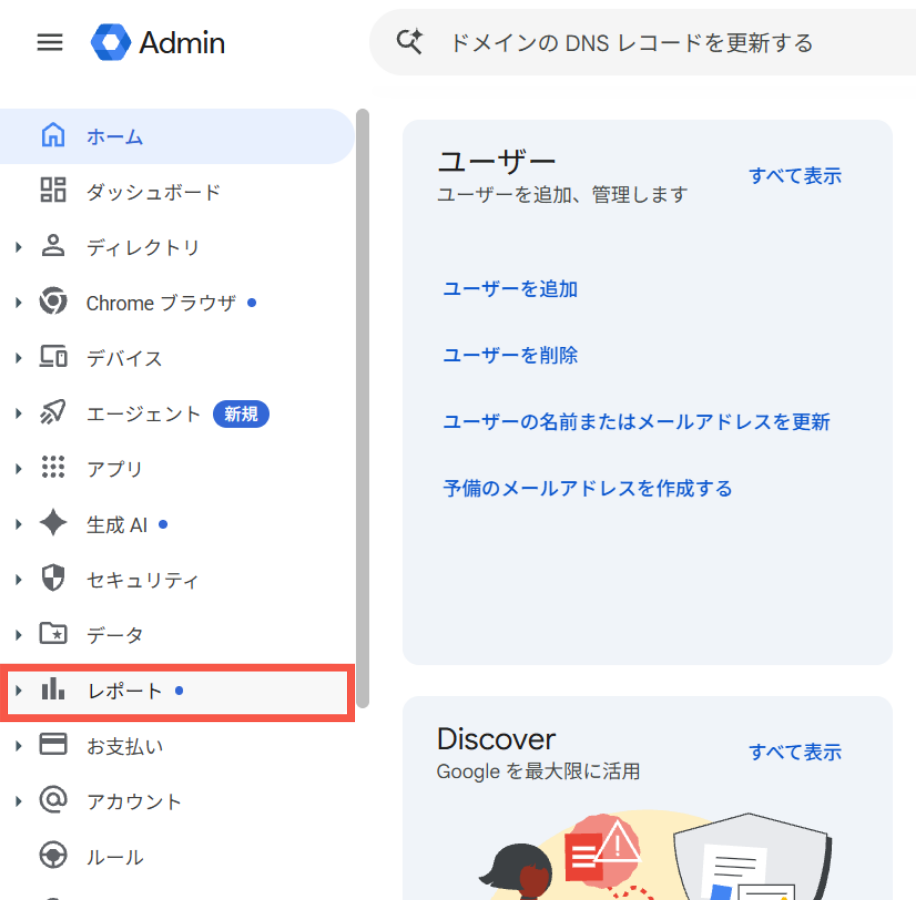Viewport: 916px width, 900px height.
Task: Select セキュリティ in the navigation
Action: point(177,579)
